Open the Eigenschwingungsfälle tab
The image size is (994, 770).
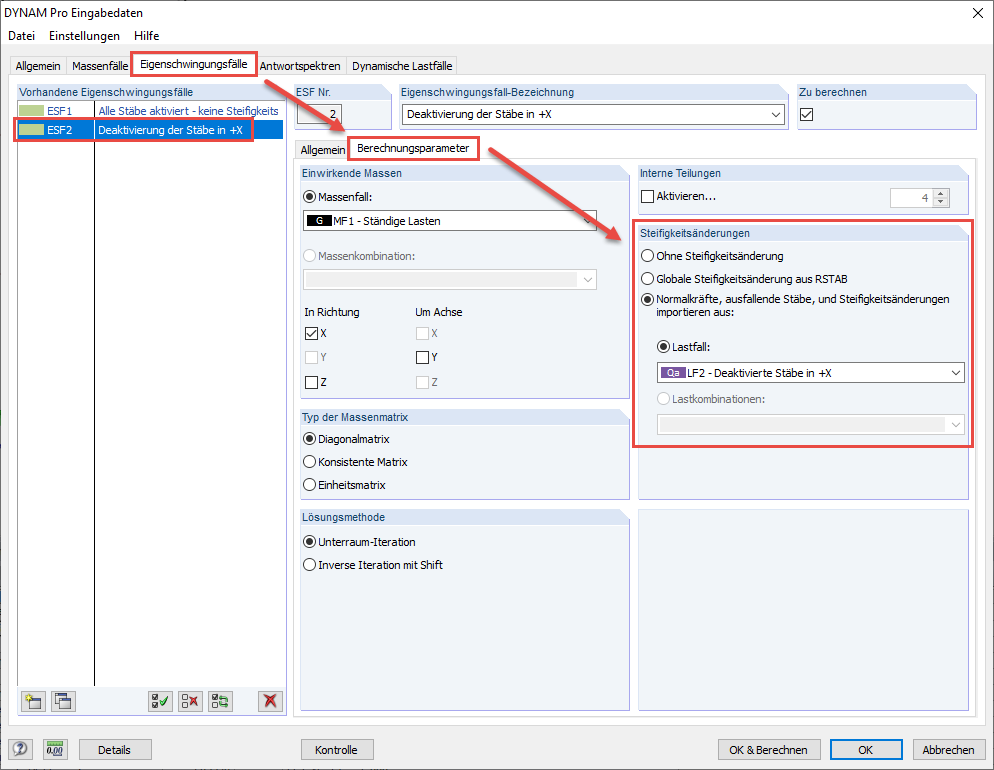(193, 64)
